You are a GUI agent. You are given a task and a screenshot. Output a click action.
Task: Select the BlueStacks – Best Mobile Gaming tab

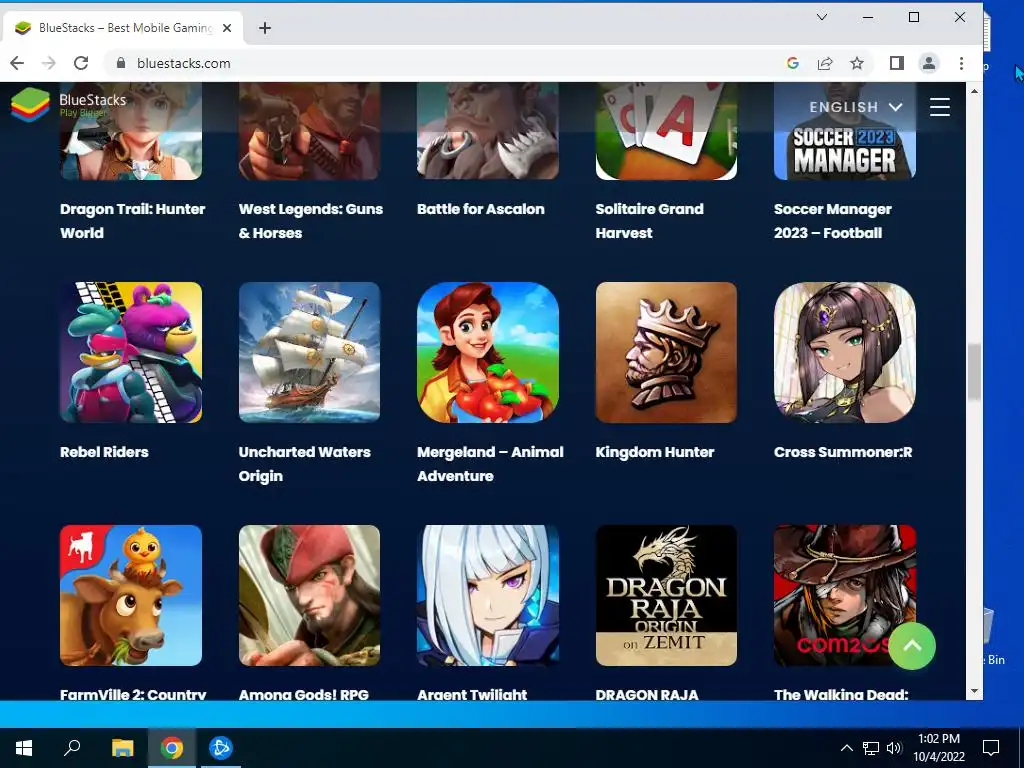(x=123, y=28)
